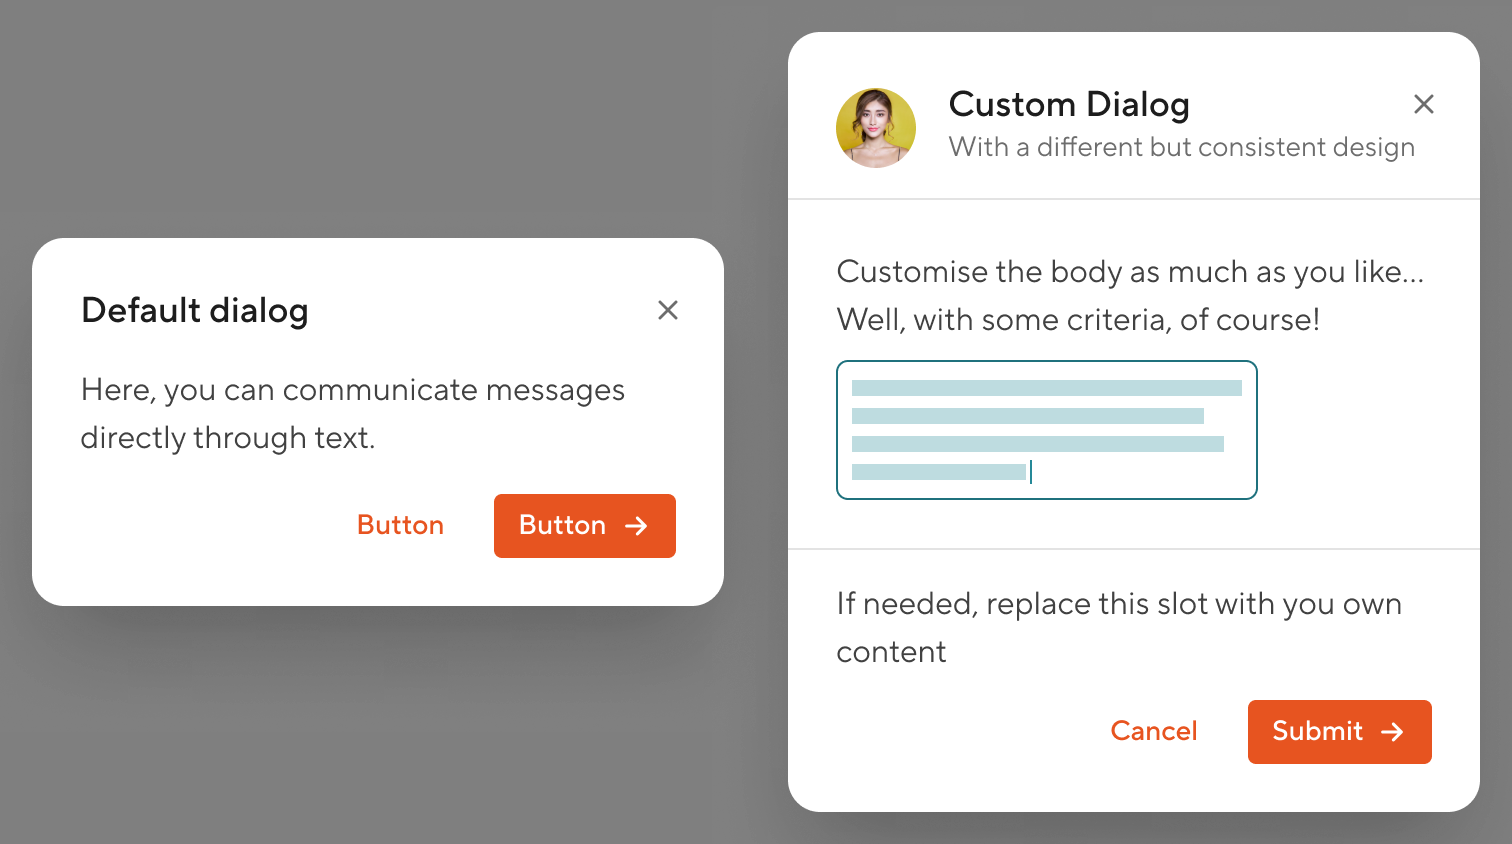Click the Submit button in Custom Dialog

(x=1340, y=731)
